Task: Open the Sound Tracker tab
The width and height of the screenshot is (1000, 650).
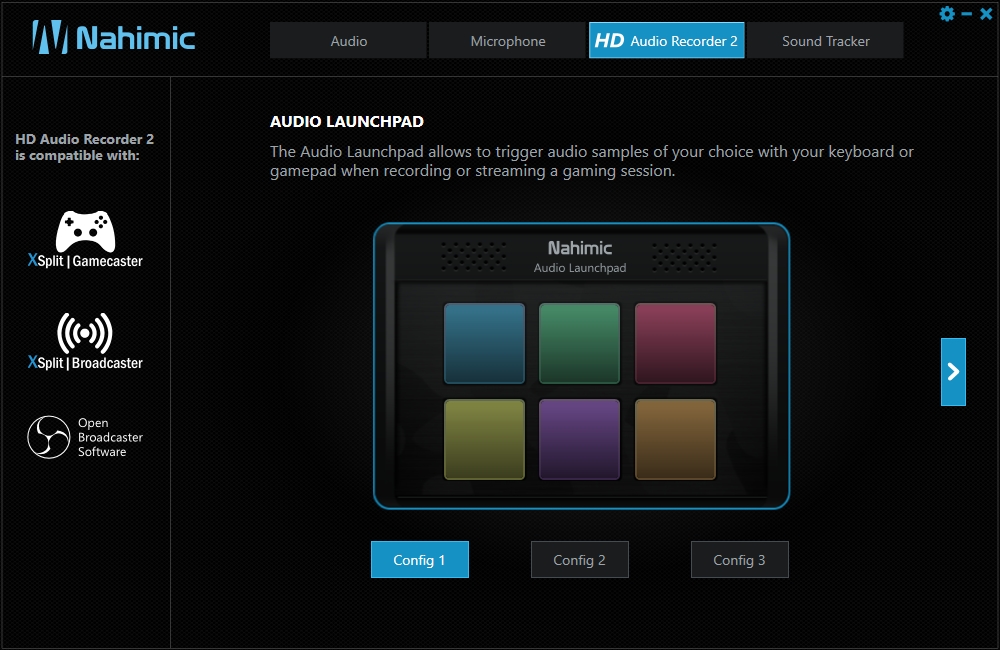Action: [x=825, y=40]
